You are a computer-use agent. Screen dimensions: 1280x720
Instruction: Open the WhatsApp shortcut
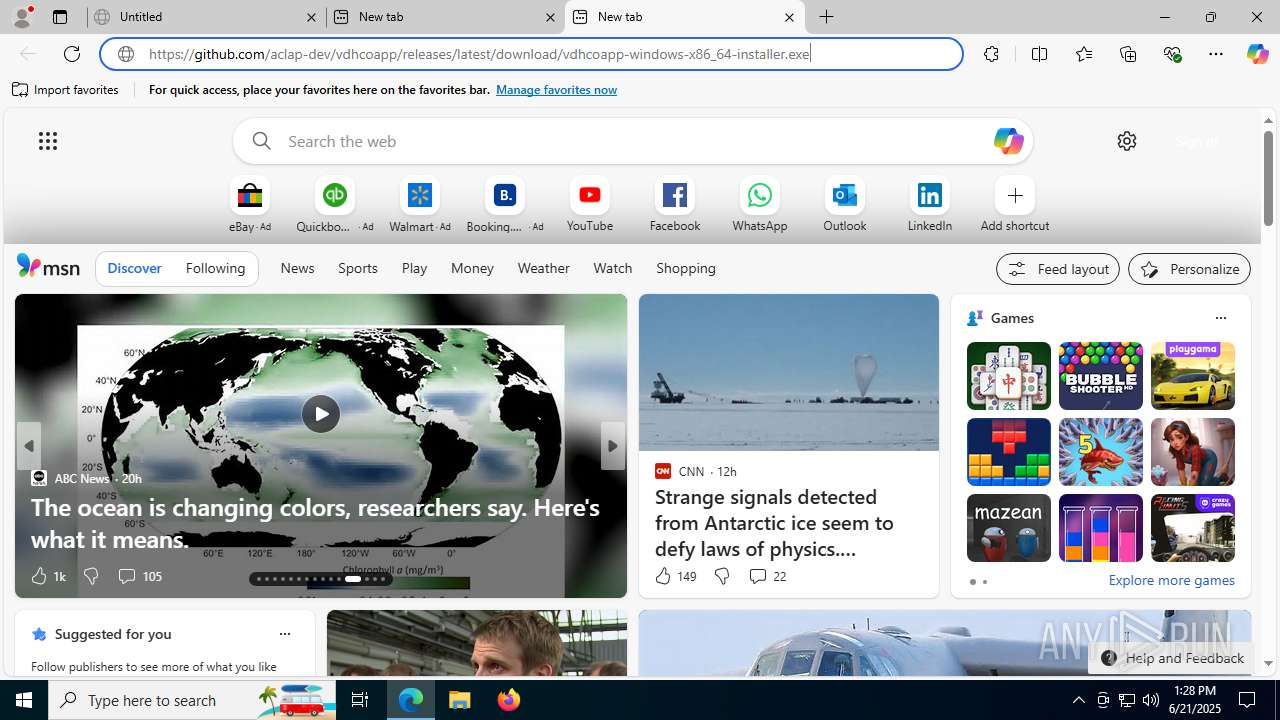[x=760, y=196]
